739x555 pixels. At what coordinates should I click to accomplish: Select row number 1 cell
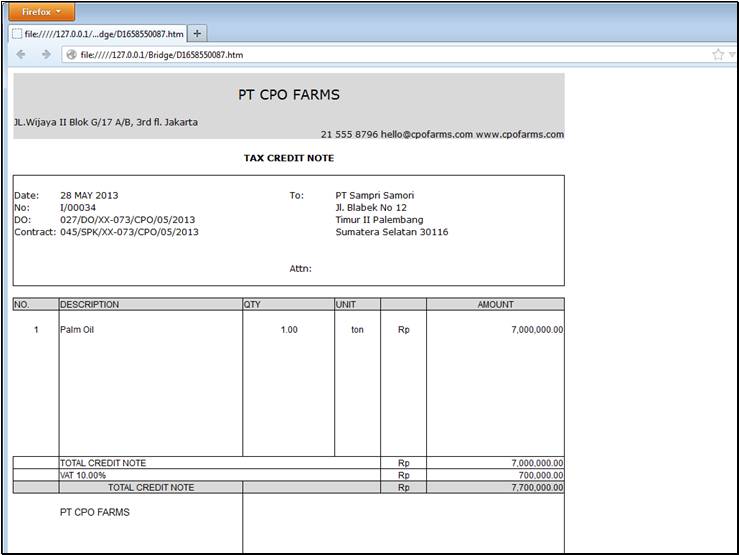click(x=36, y=330)
